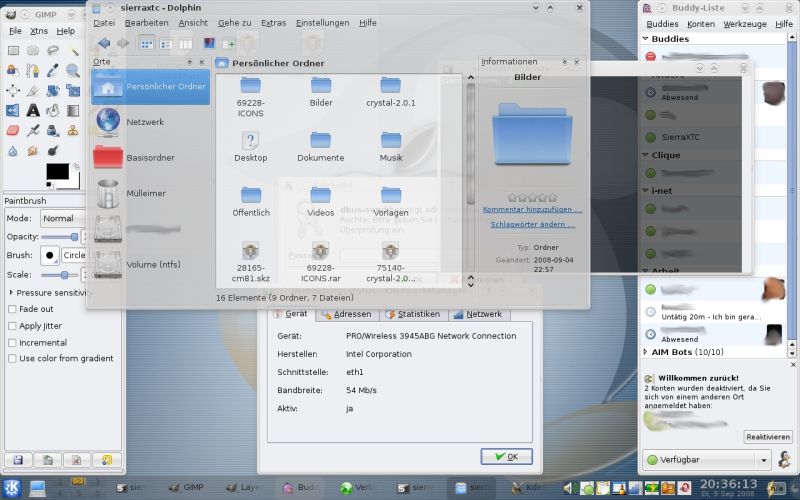Toggle Use color from gradient
Viewport: 800px width, 500px height.
(x=13, y=357)
